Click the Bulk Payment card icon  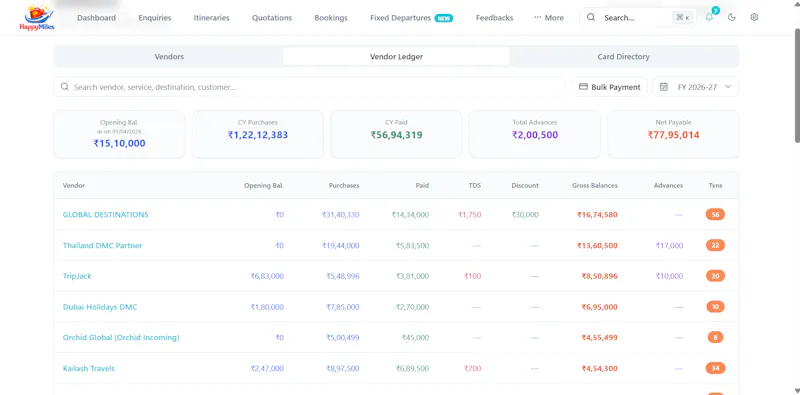(583, 87)
